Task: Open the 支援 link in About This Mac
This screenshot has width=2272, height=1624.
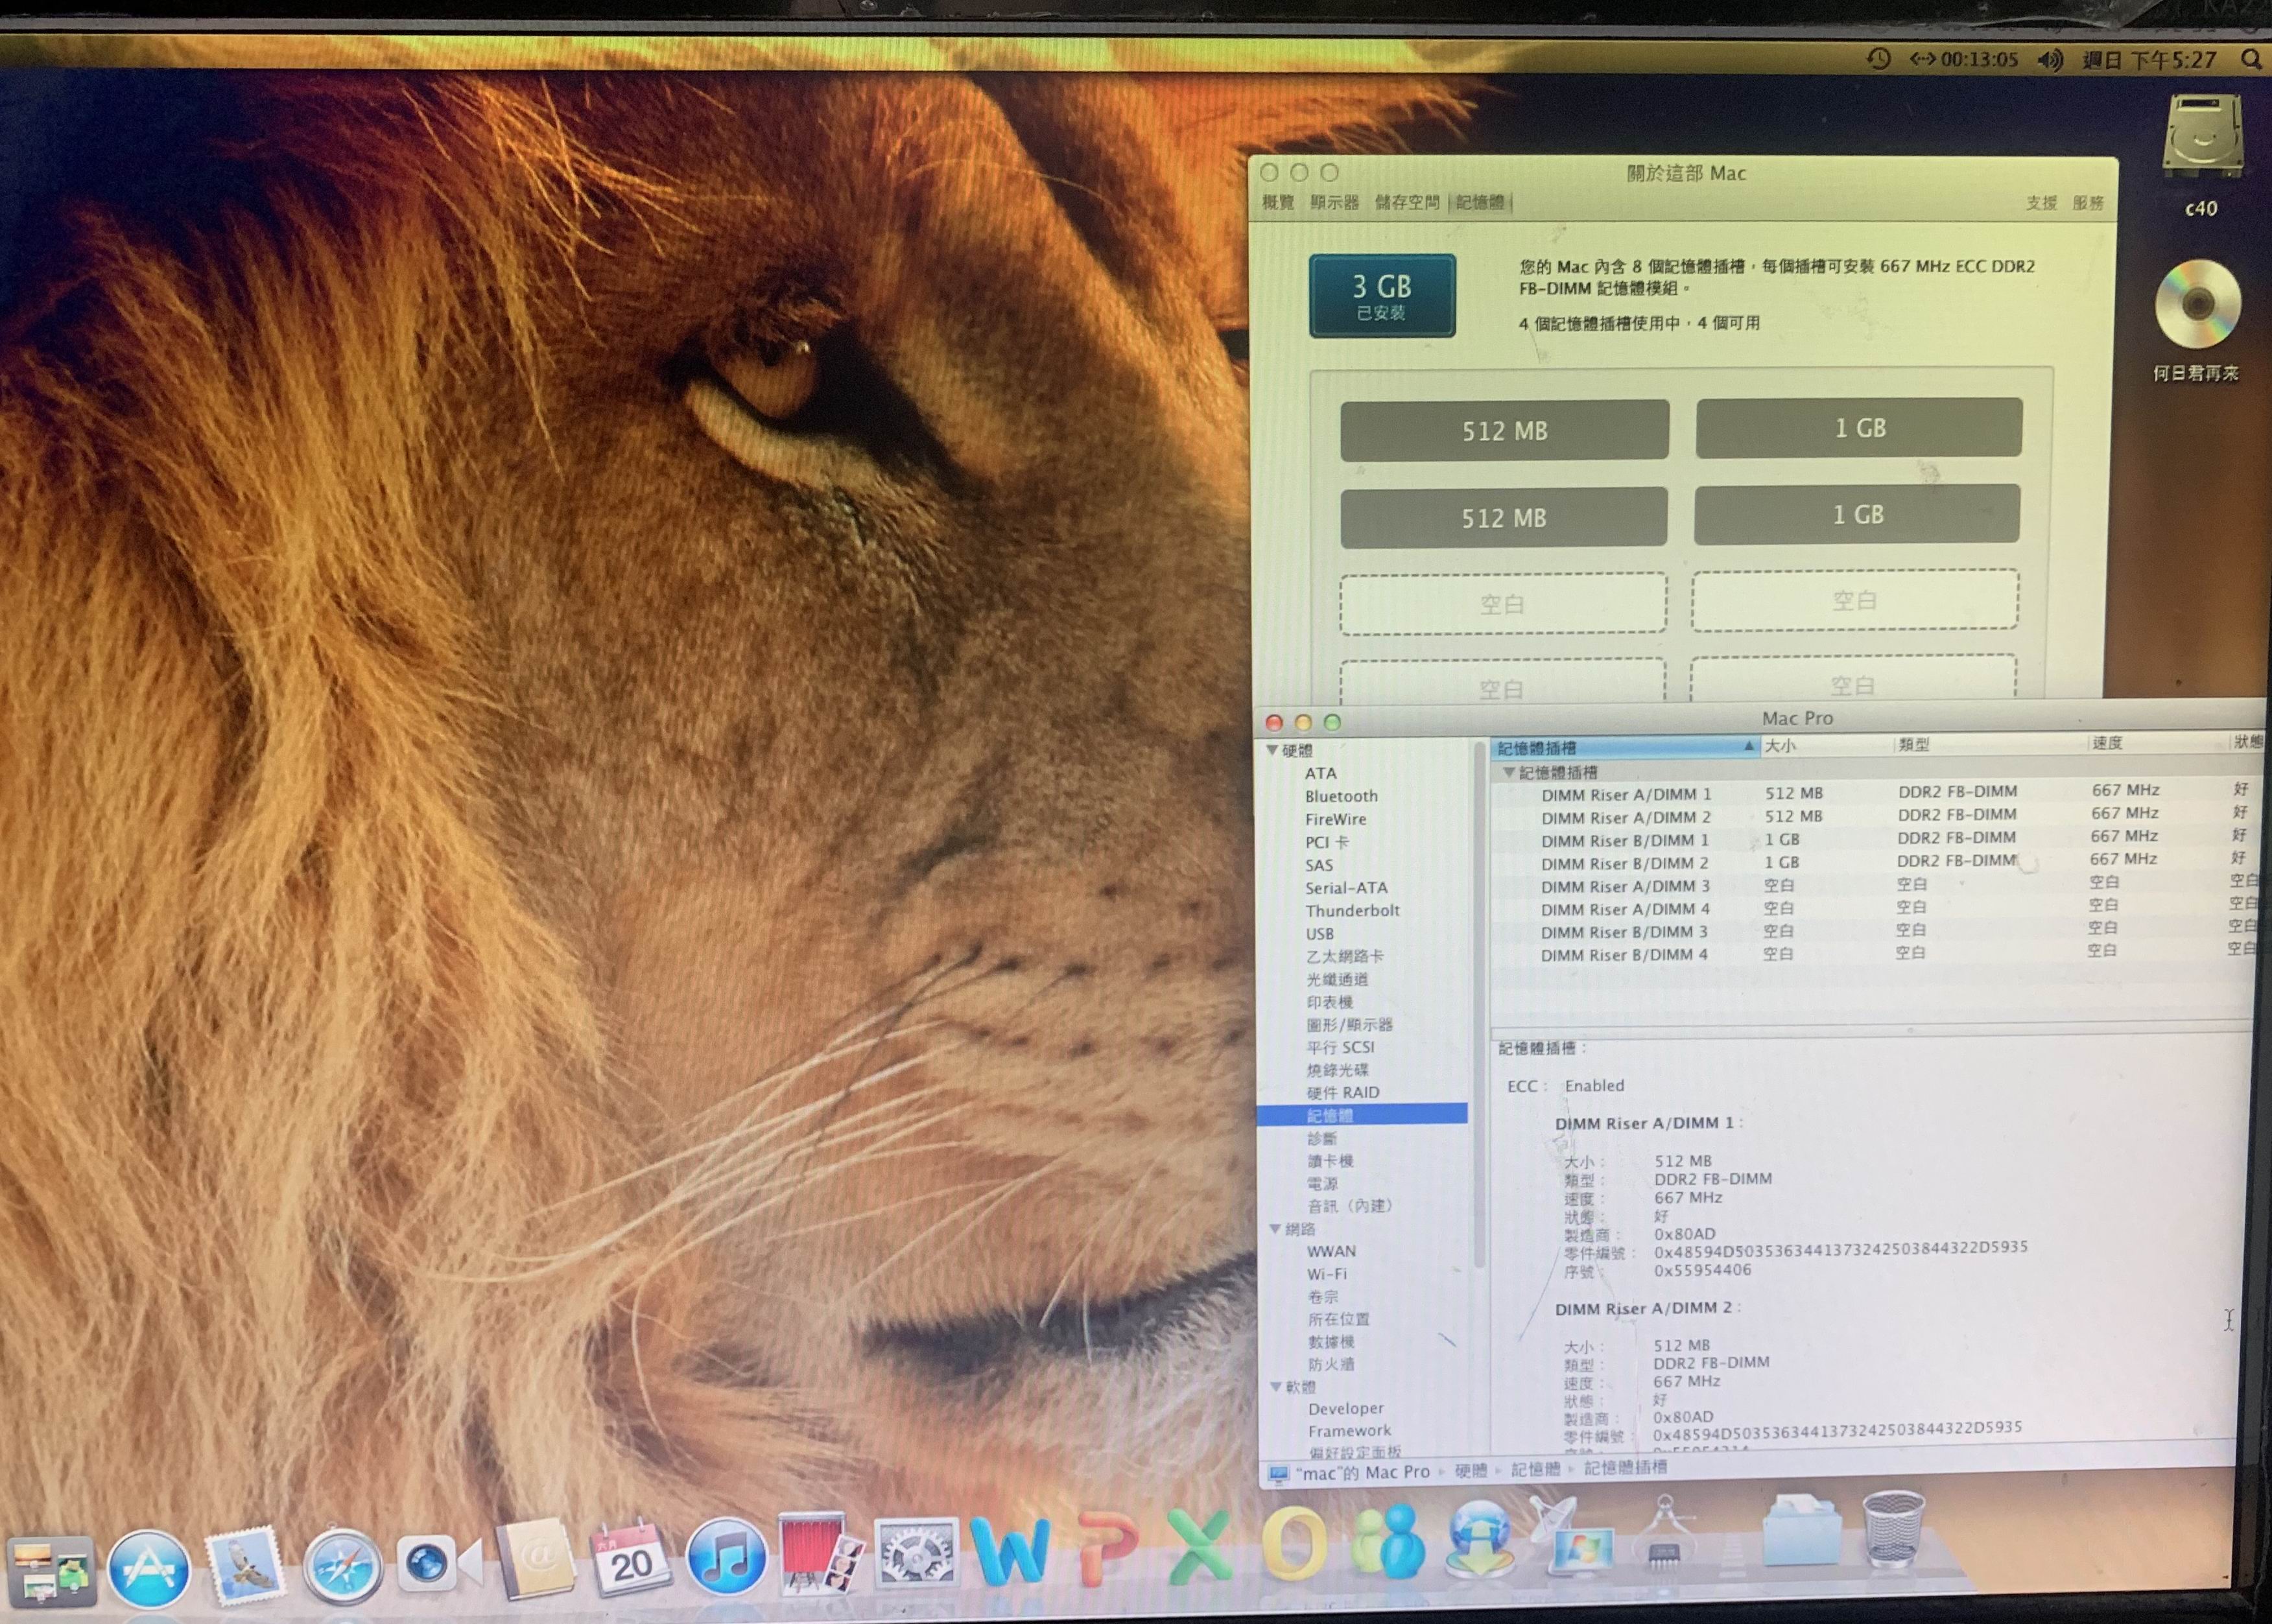Action: click(x=2041, y=203)
